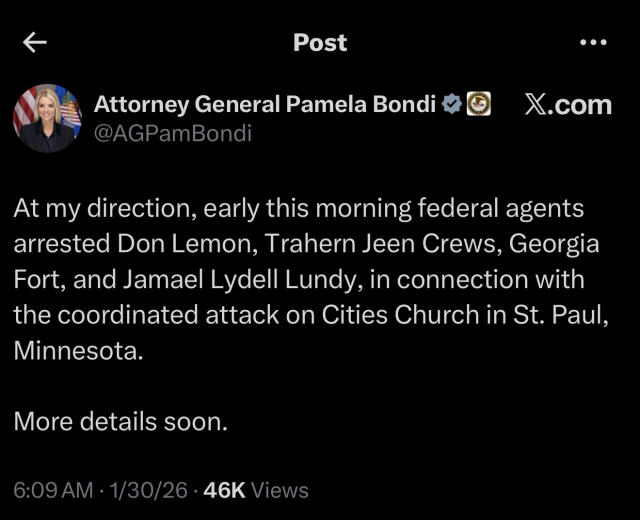640x520 pixels.
Task: Click the blue verified checkmark badge
Action: click(x=452, y=104)
